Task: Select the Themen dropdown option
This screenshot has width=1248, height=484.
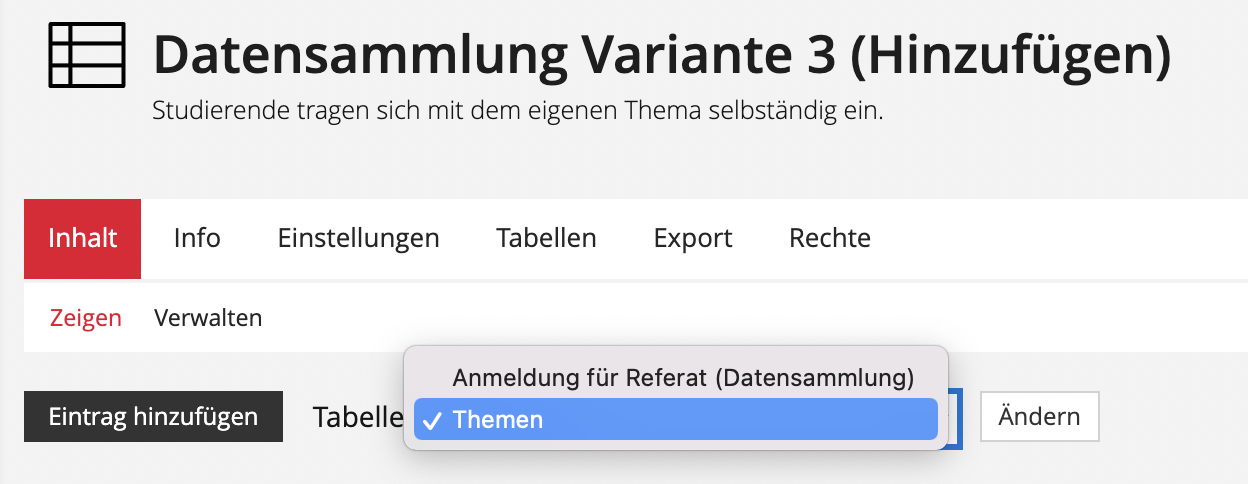Action: tap(497, 420)
